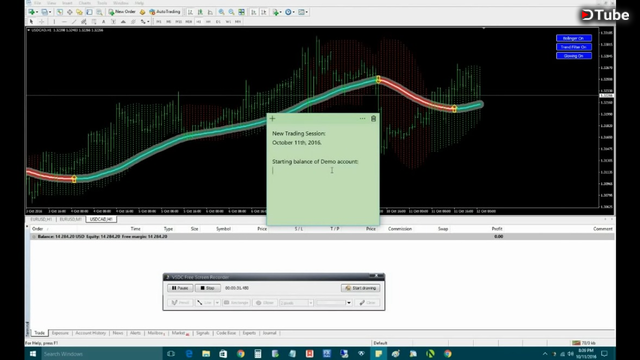Pause the VSDC screen recording

click(x=180, y=288)
